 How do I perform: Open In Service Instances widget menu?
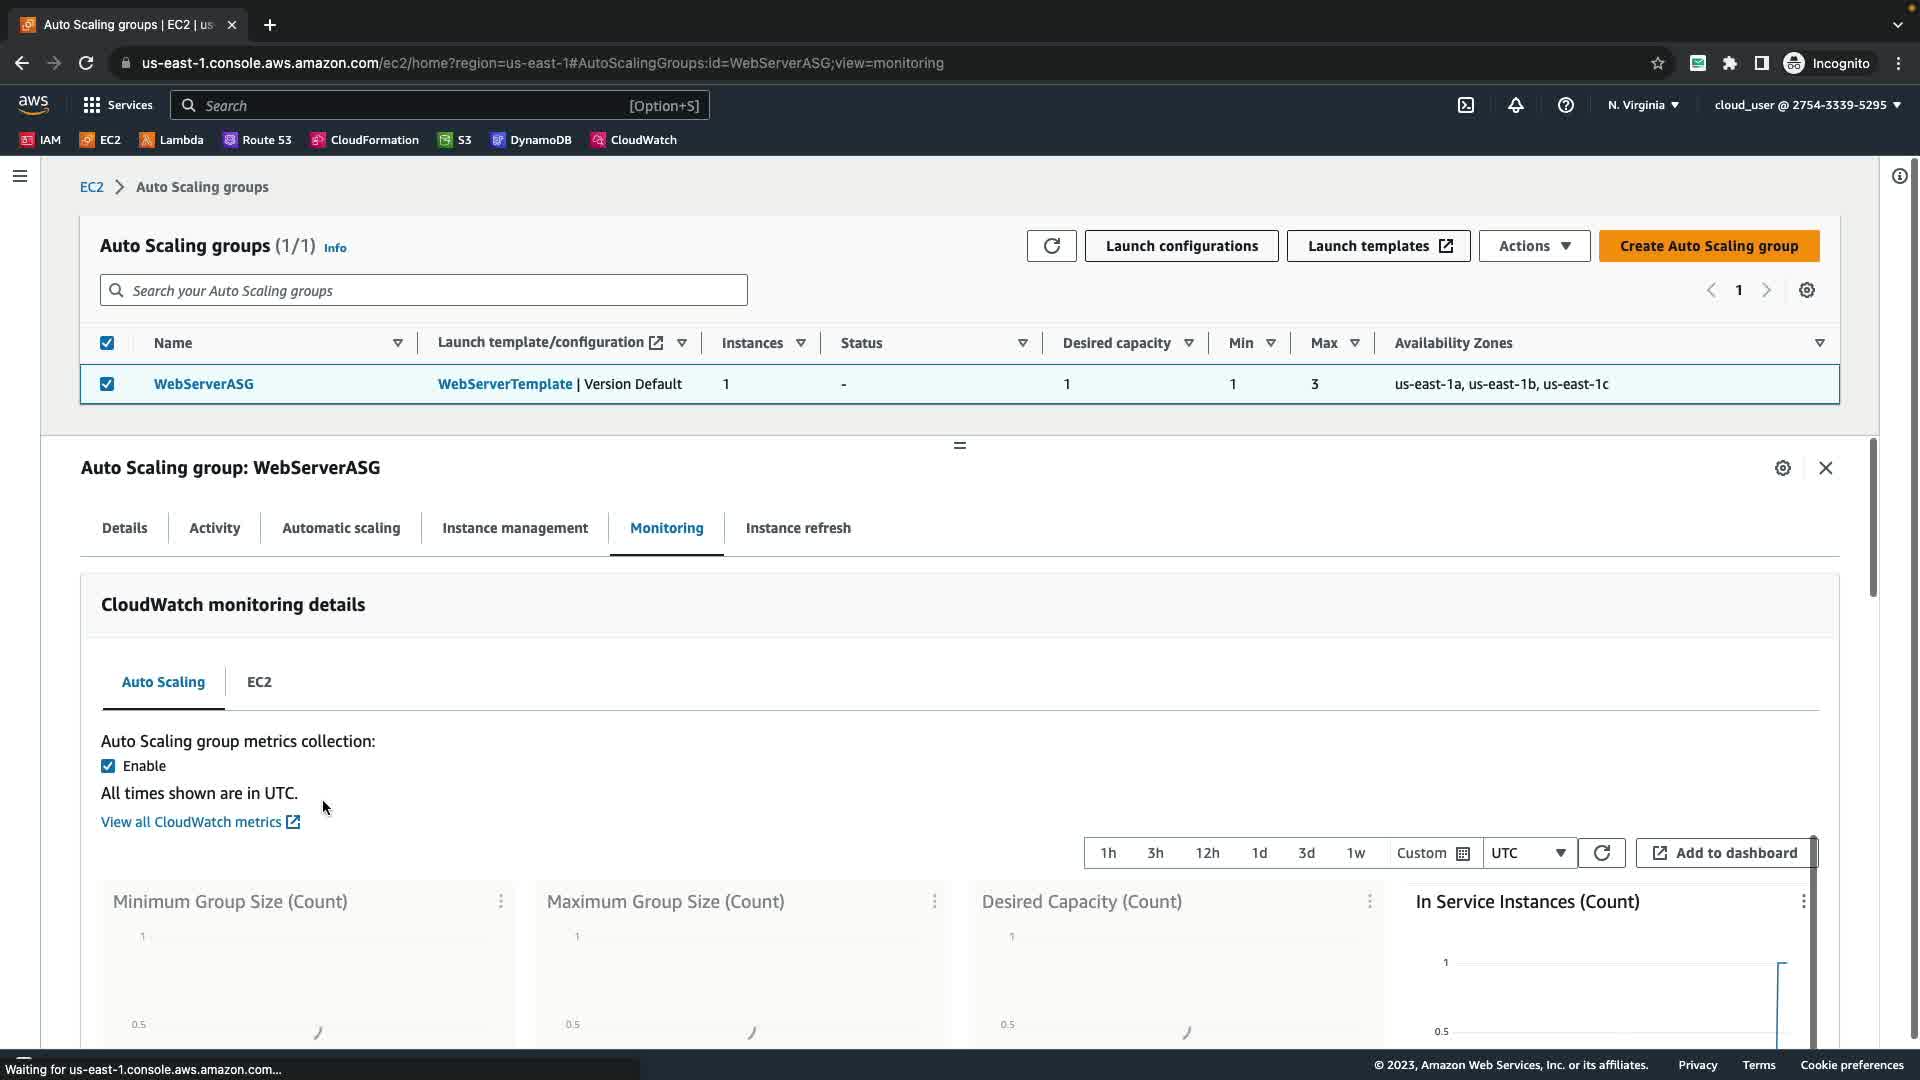pyautogui.click(x=1803, y=902)
